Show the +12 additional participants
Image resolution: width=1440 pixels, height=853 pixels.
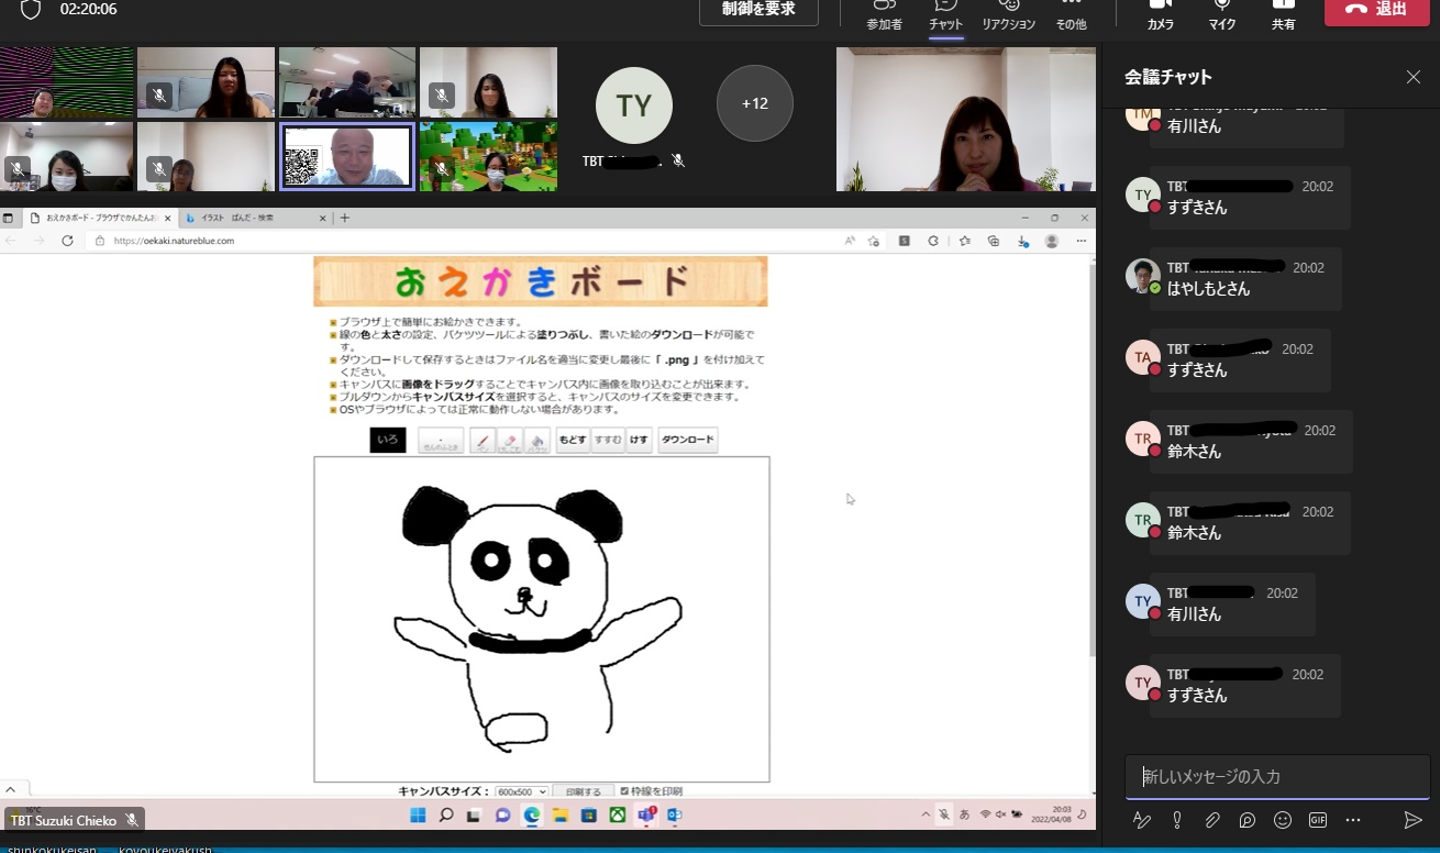click(754, 103)
